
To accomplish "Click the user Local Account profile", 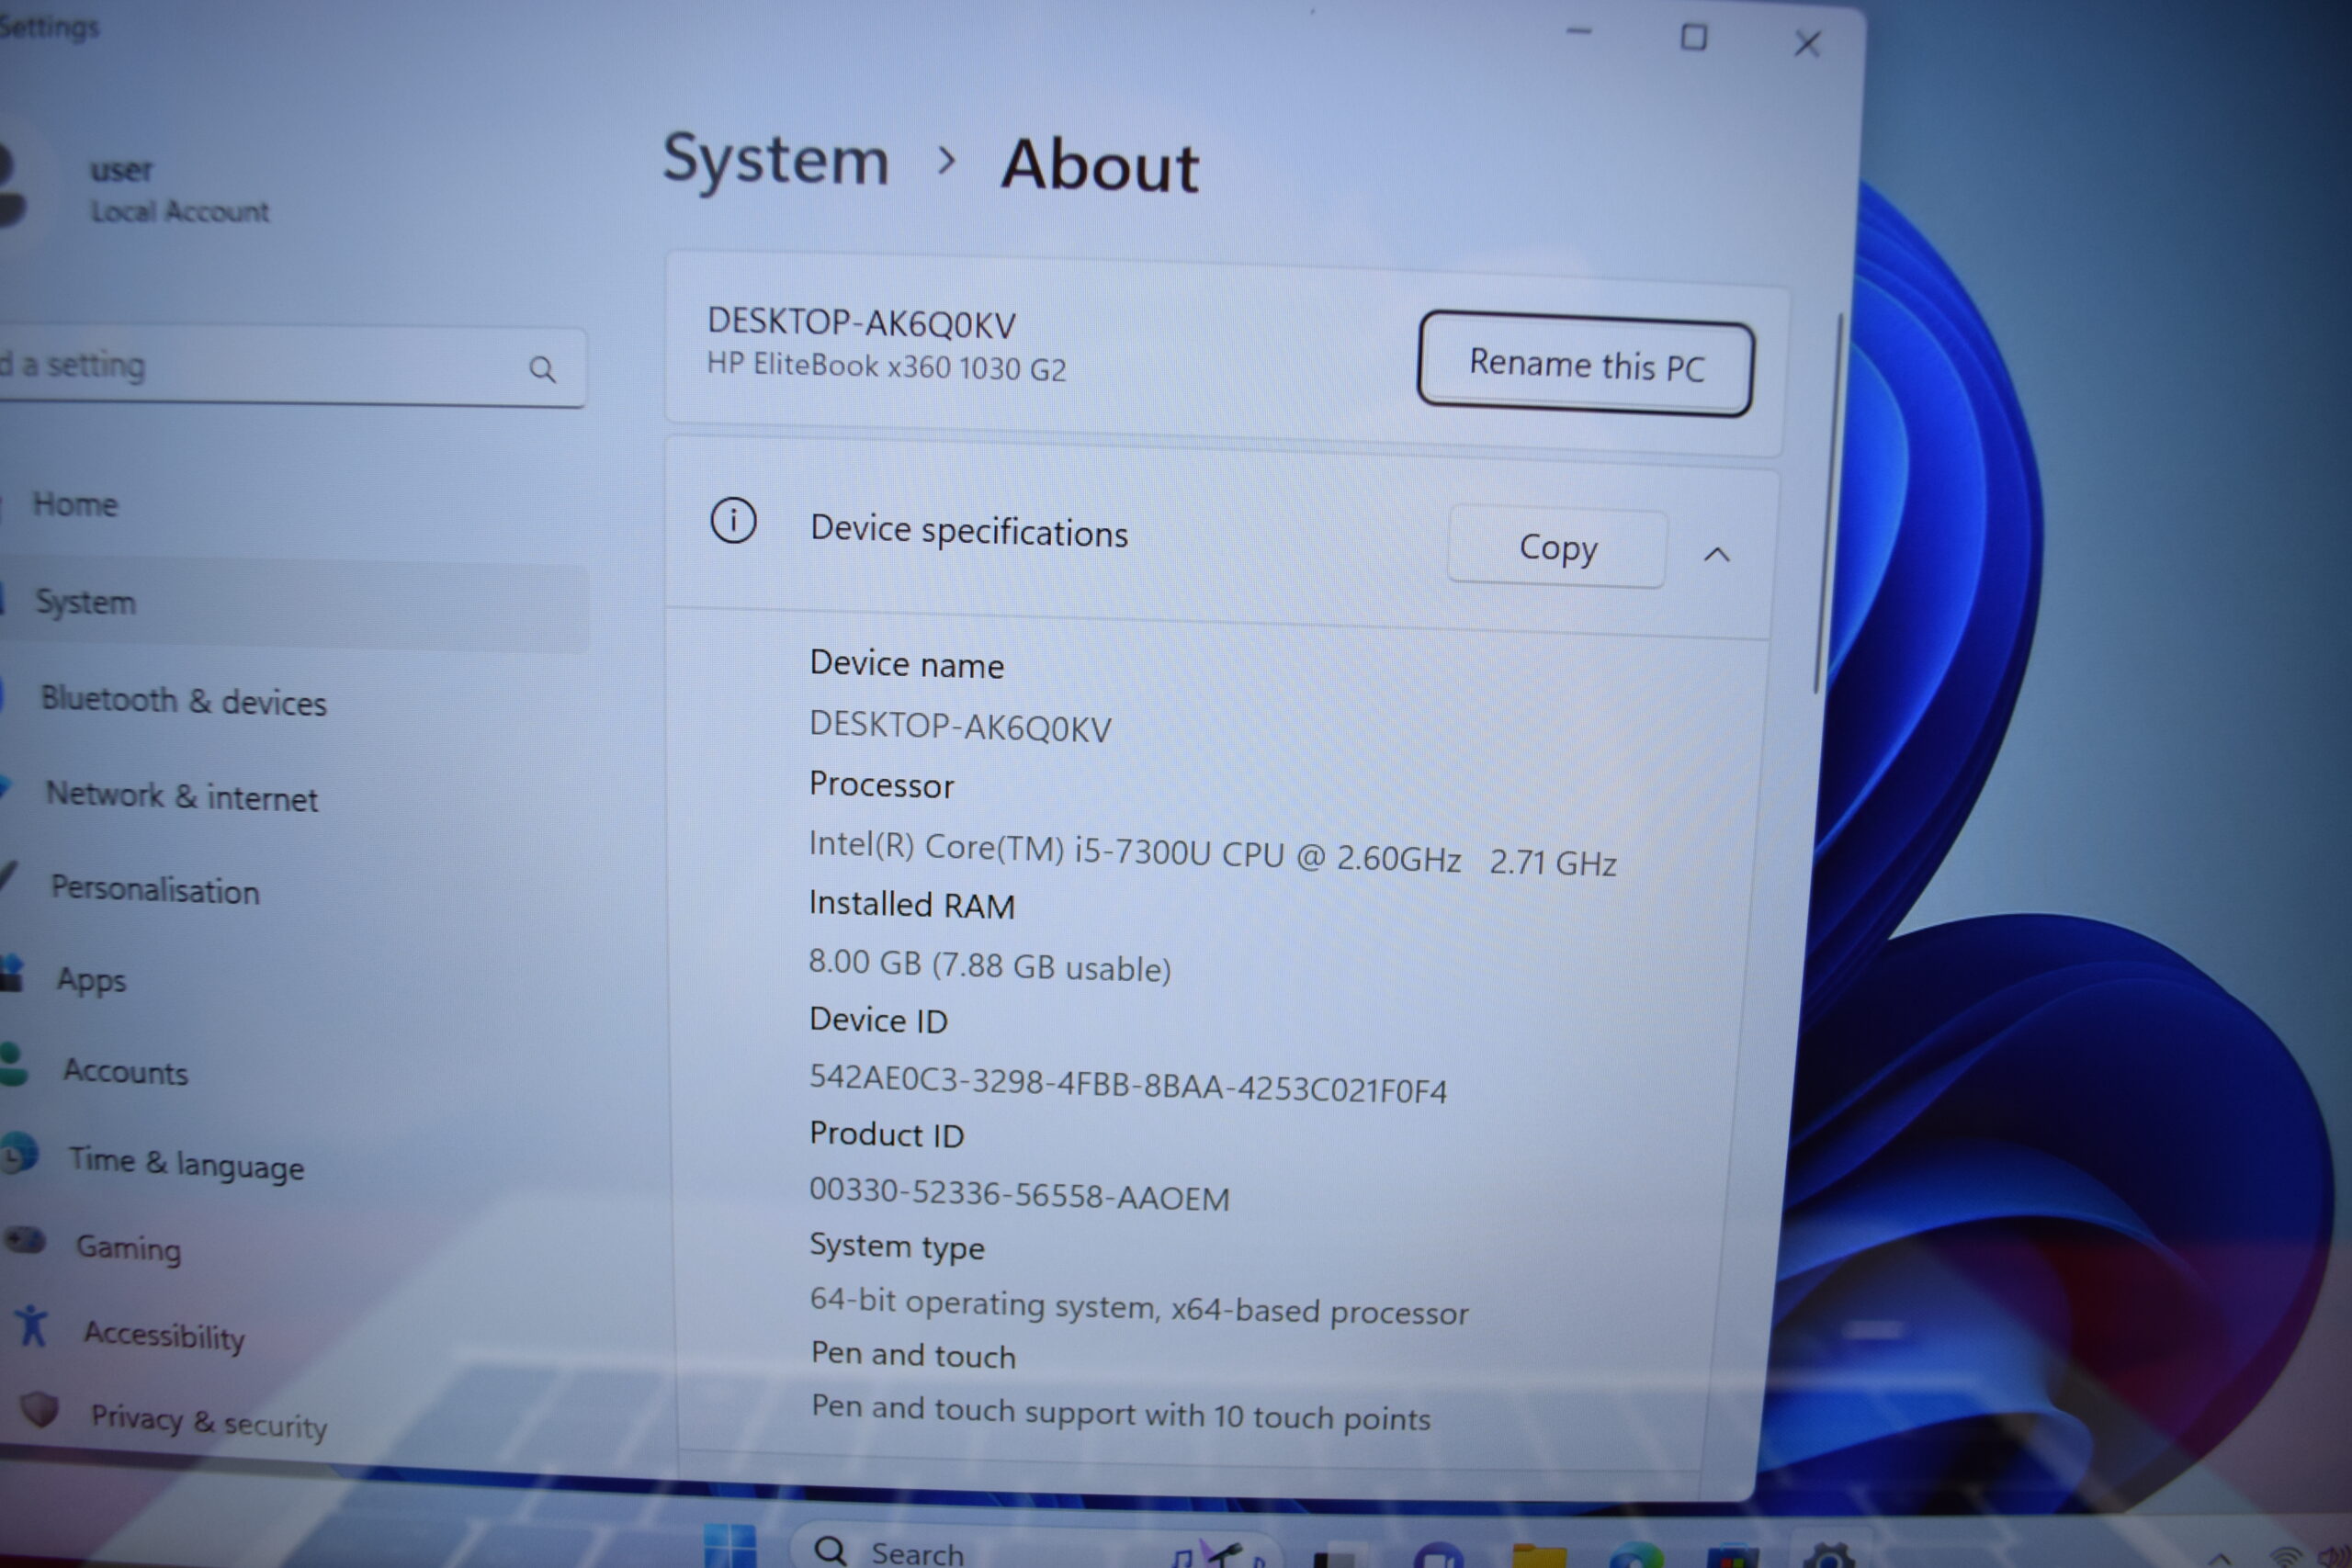I will (136, 190).
